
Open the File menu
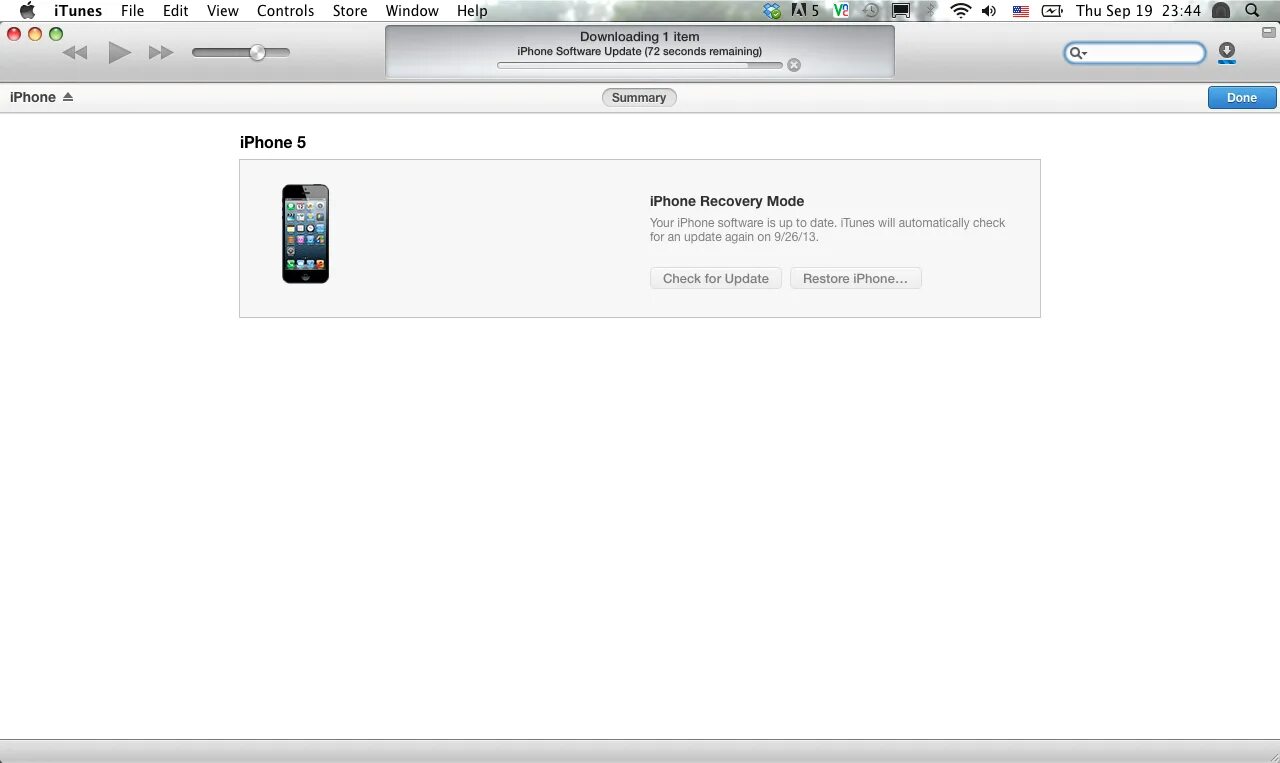(132, 10)
